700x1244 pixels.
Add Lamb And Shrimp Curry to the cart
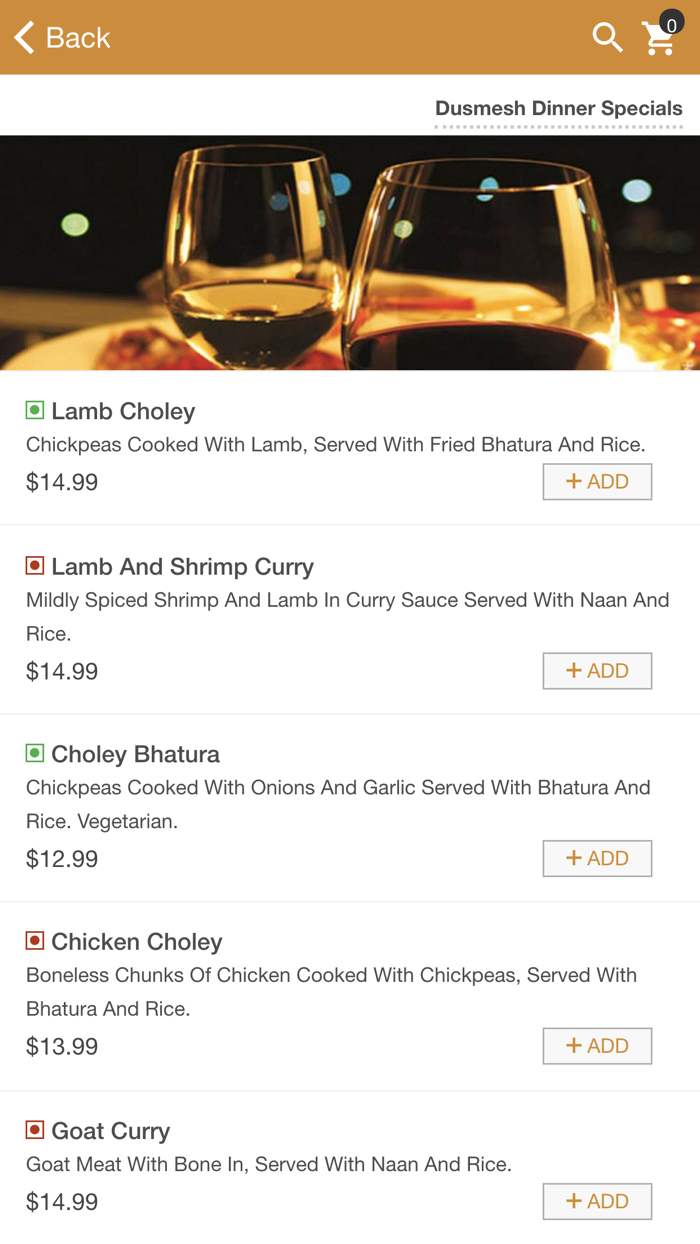tap(597, 671)
